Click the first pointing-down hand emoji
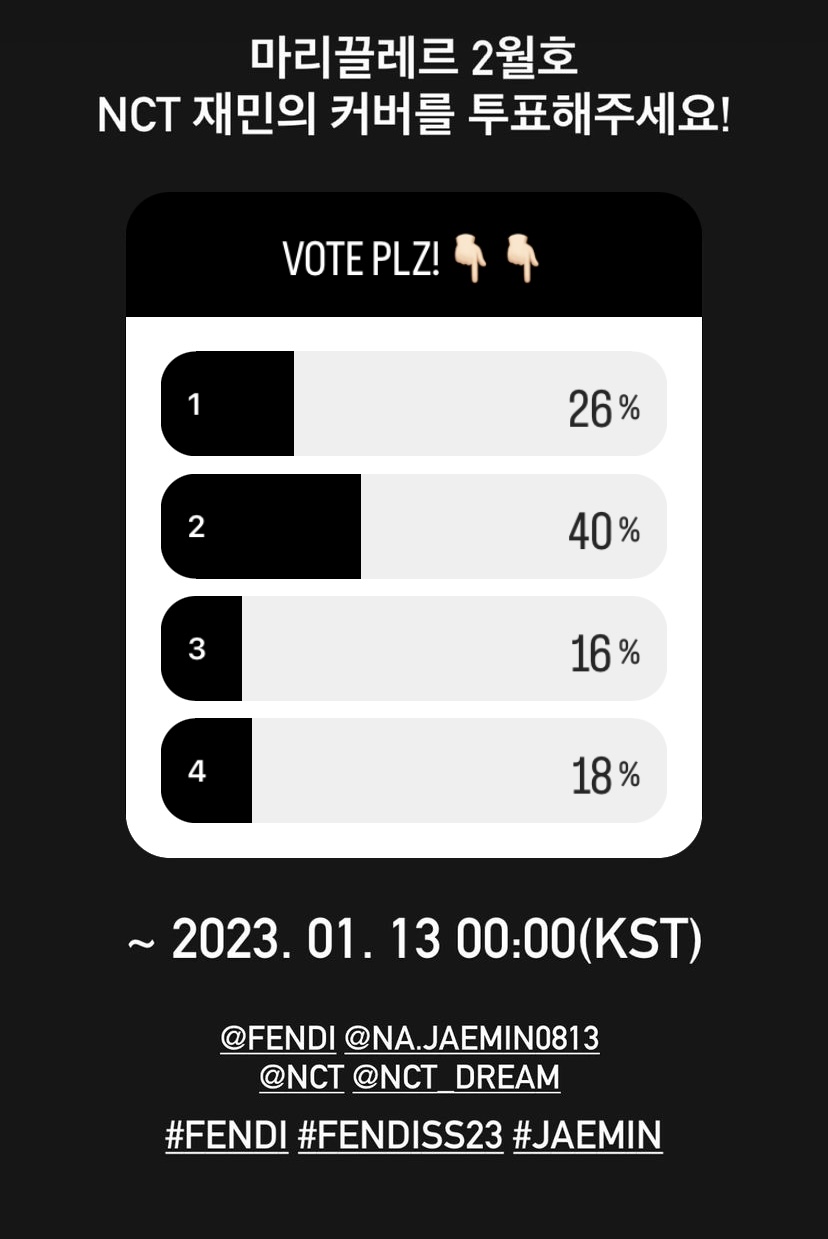Viewport: 828px width, 1239px height. coord(469,258)
